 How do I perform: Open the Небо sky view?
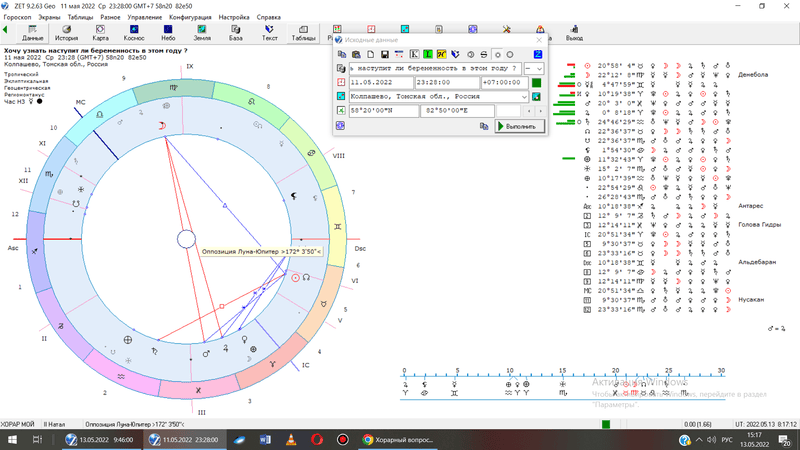tap(168, 32)
